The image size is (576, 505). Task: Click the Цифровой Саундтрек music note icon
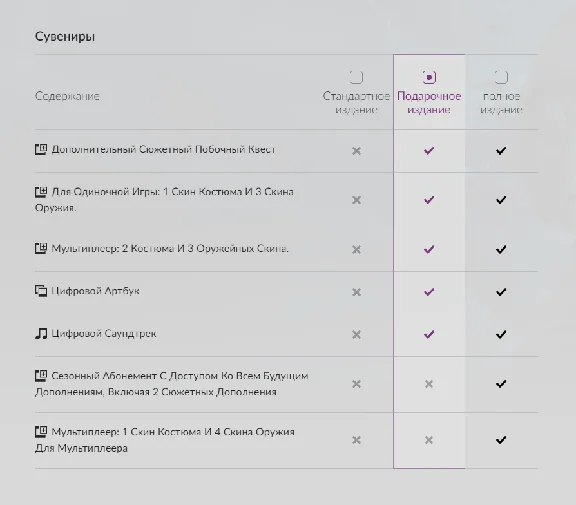[x=41, y=333]
